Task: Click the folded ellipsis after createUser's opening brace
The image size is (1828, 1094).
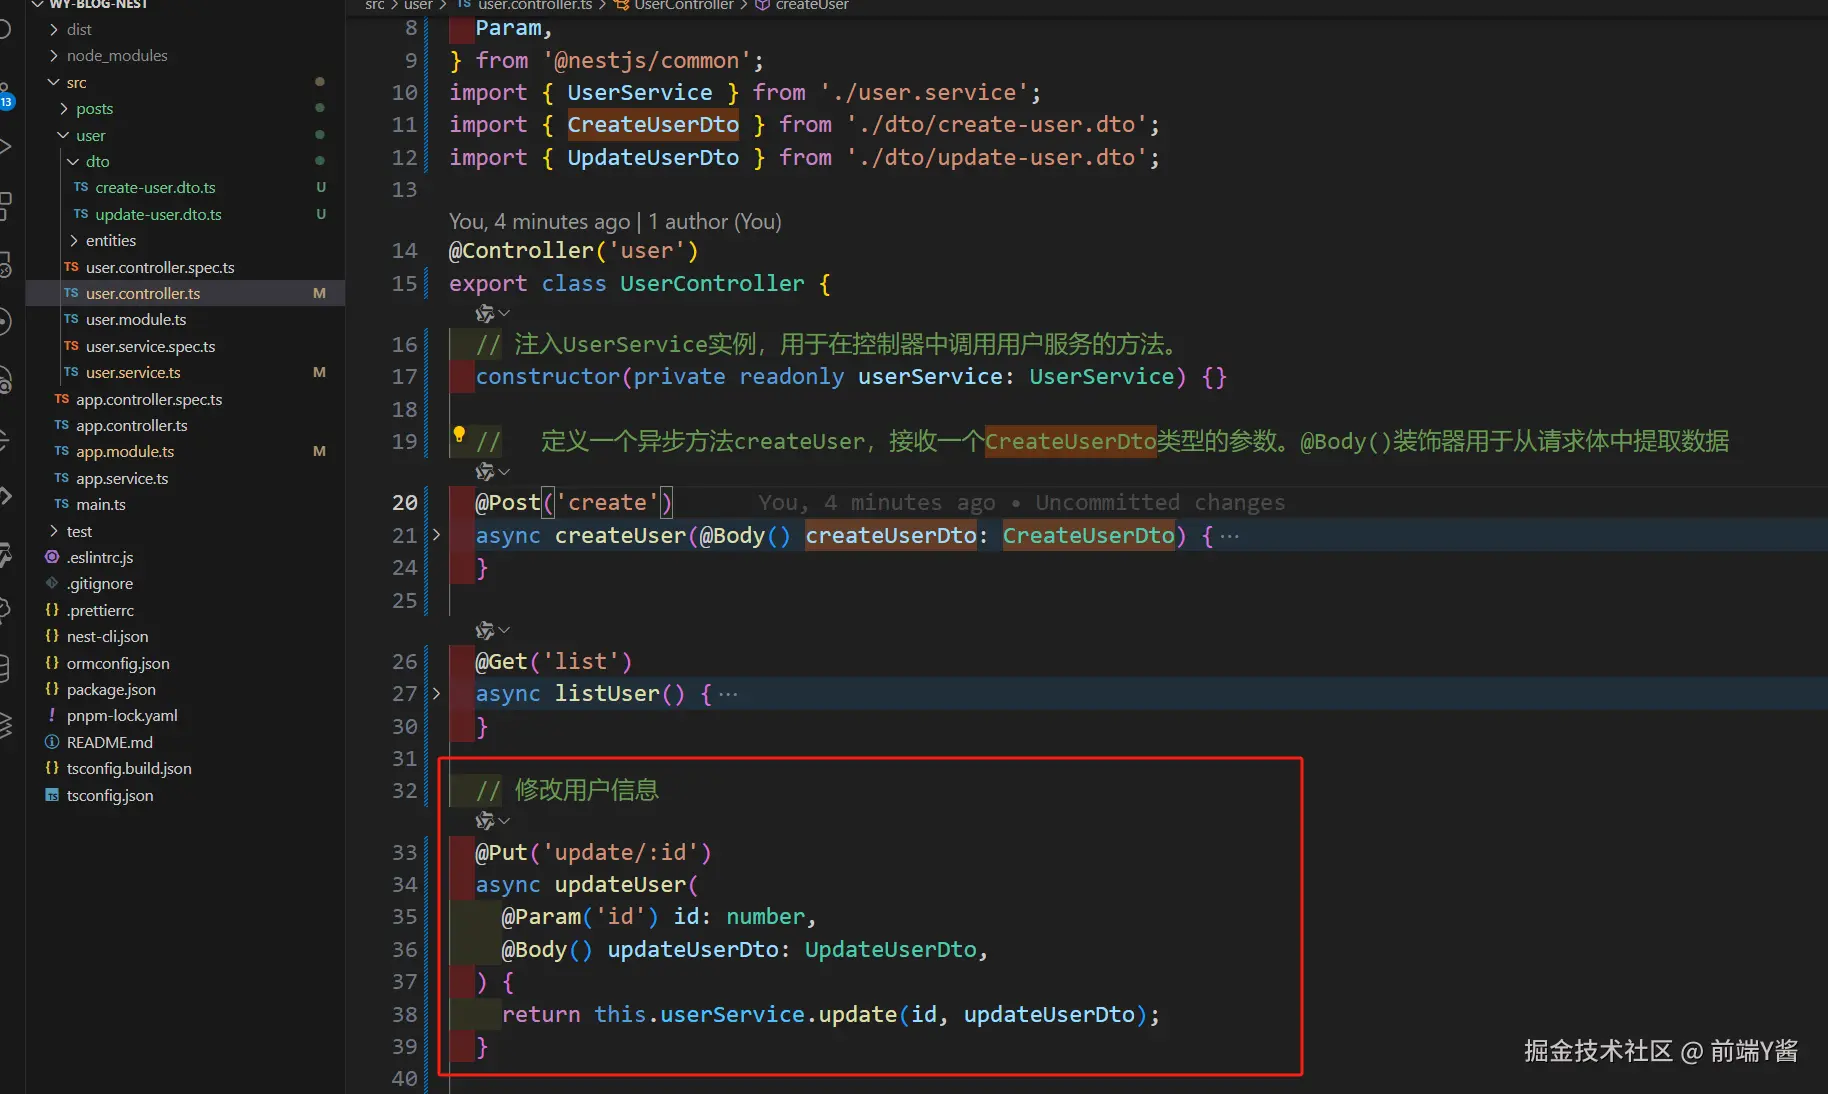Action: 1229,536
